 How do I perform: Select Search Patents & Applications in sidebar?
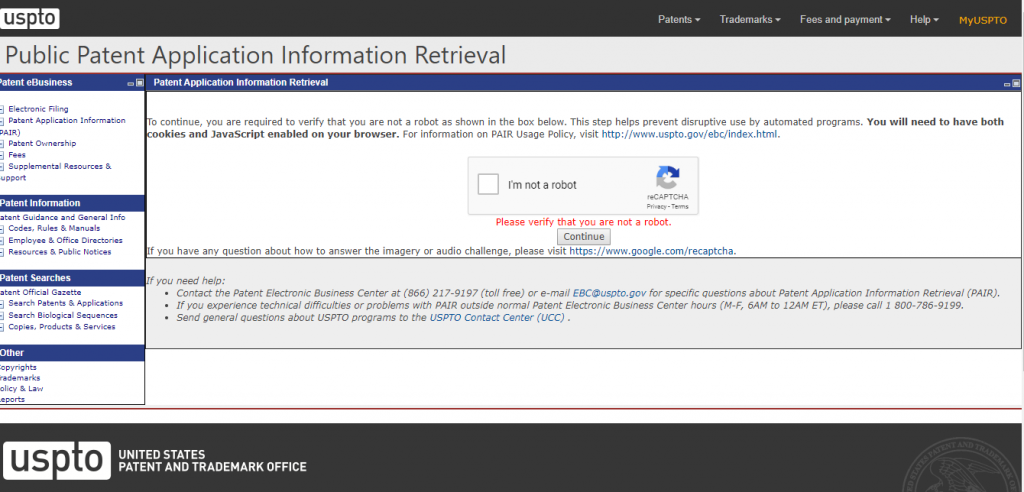pos(66,303)
